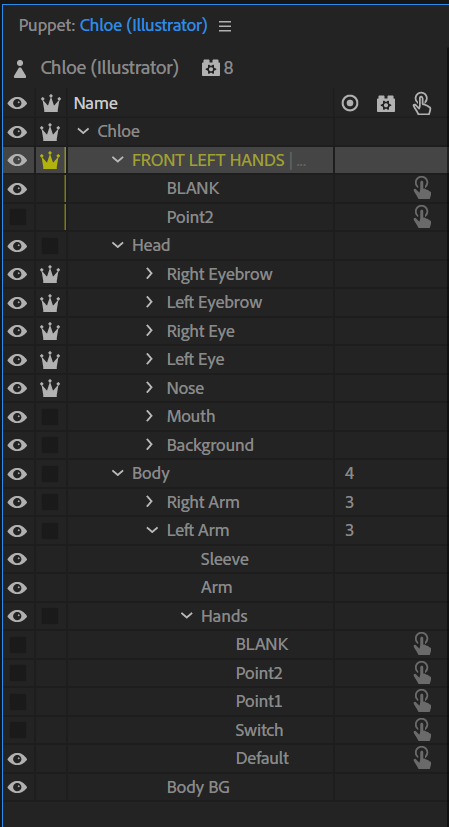The width and height of the screenshot is (449, 827).
Task: Click the gold crown on FRONT LEFT HANDS
Action: [50, 159]
